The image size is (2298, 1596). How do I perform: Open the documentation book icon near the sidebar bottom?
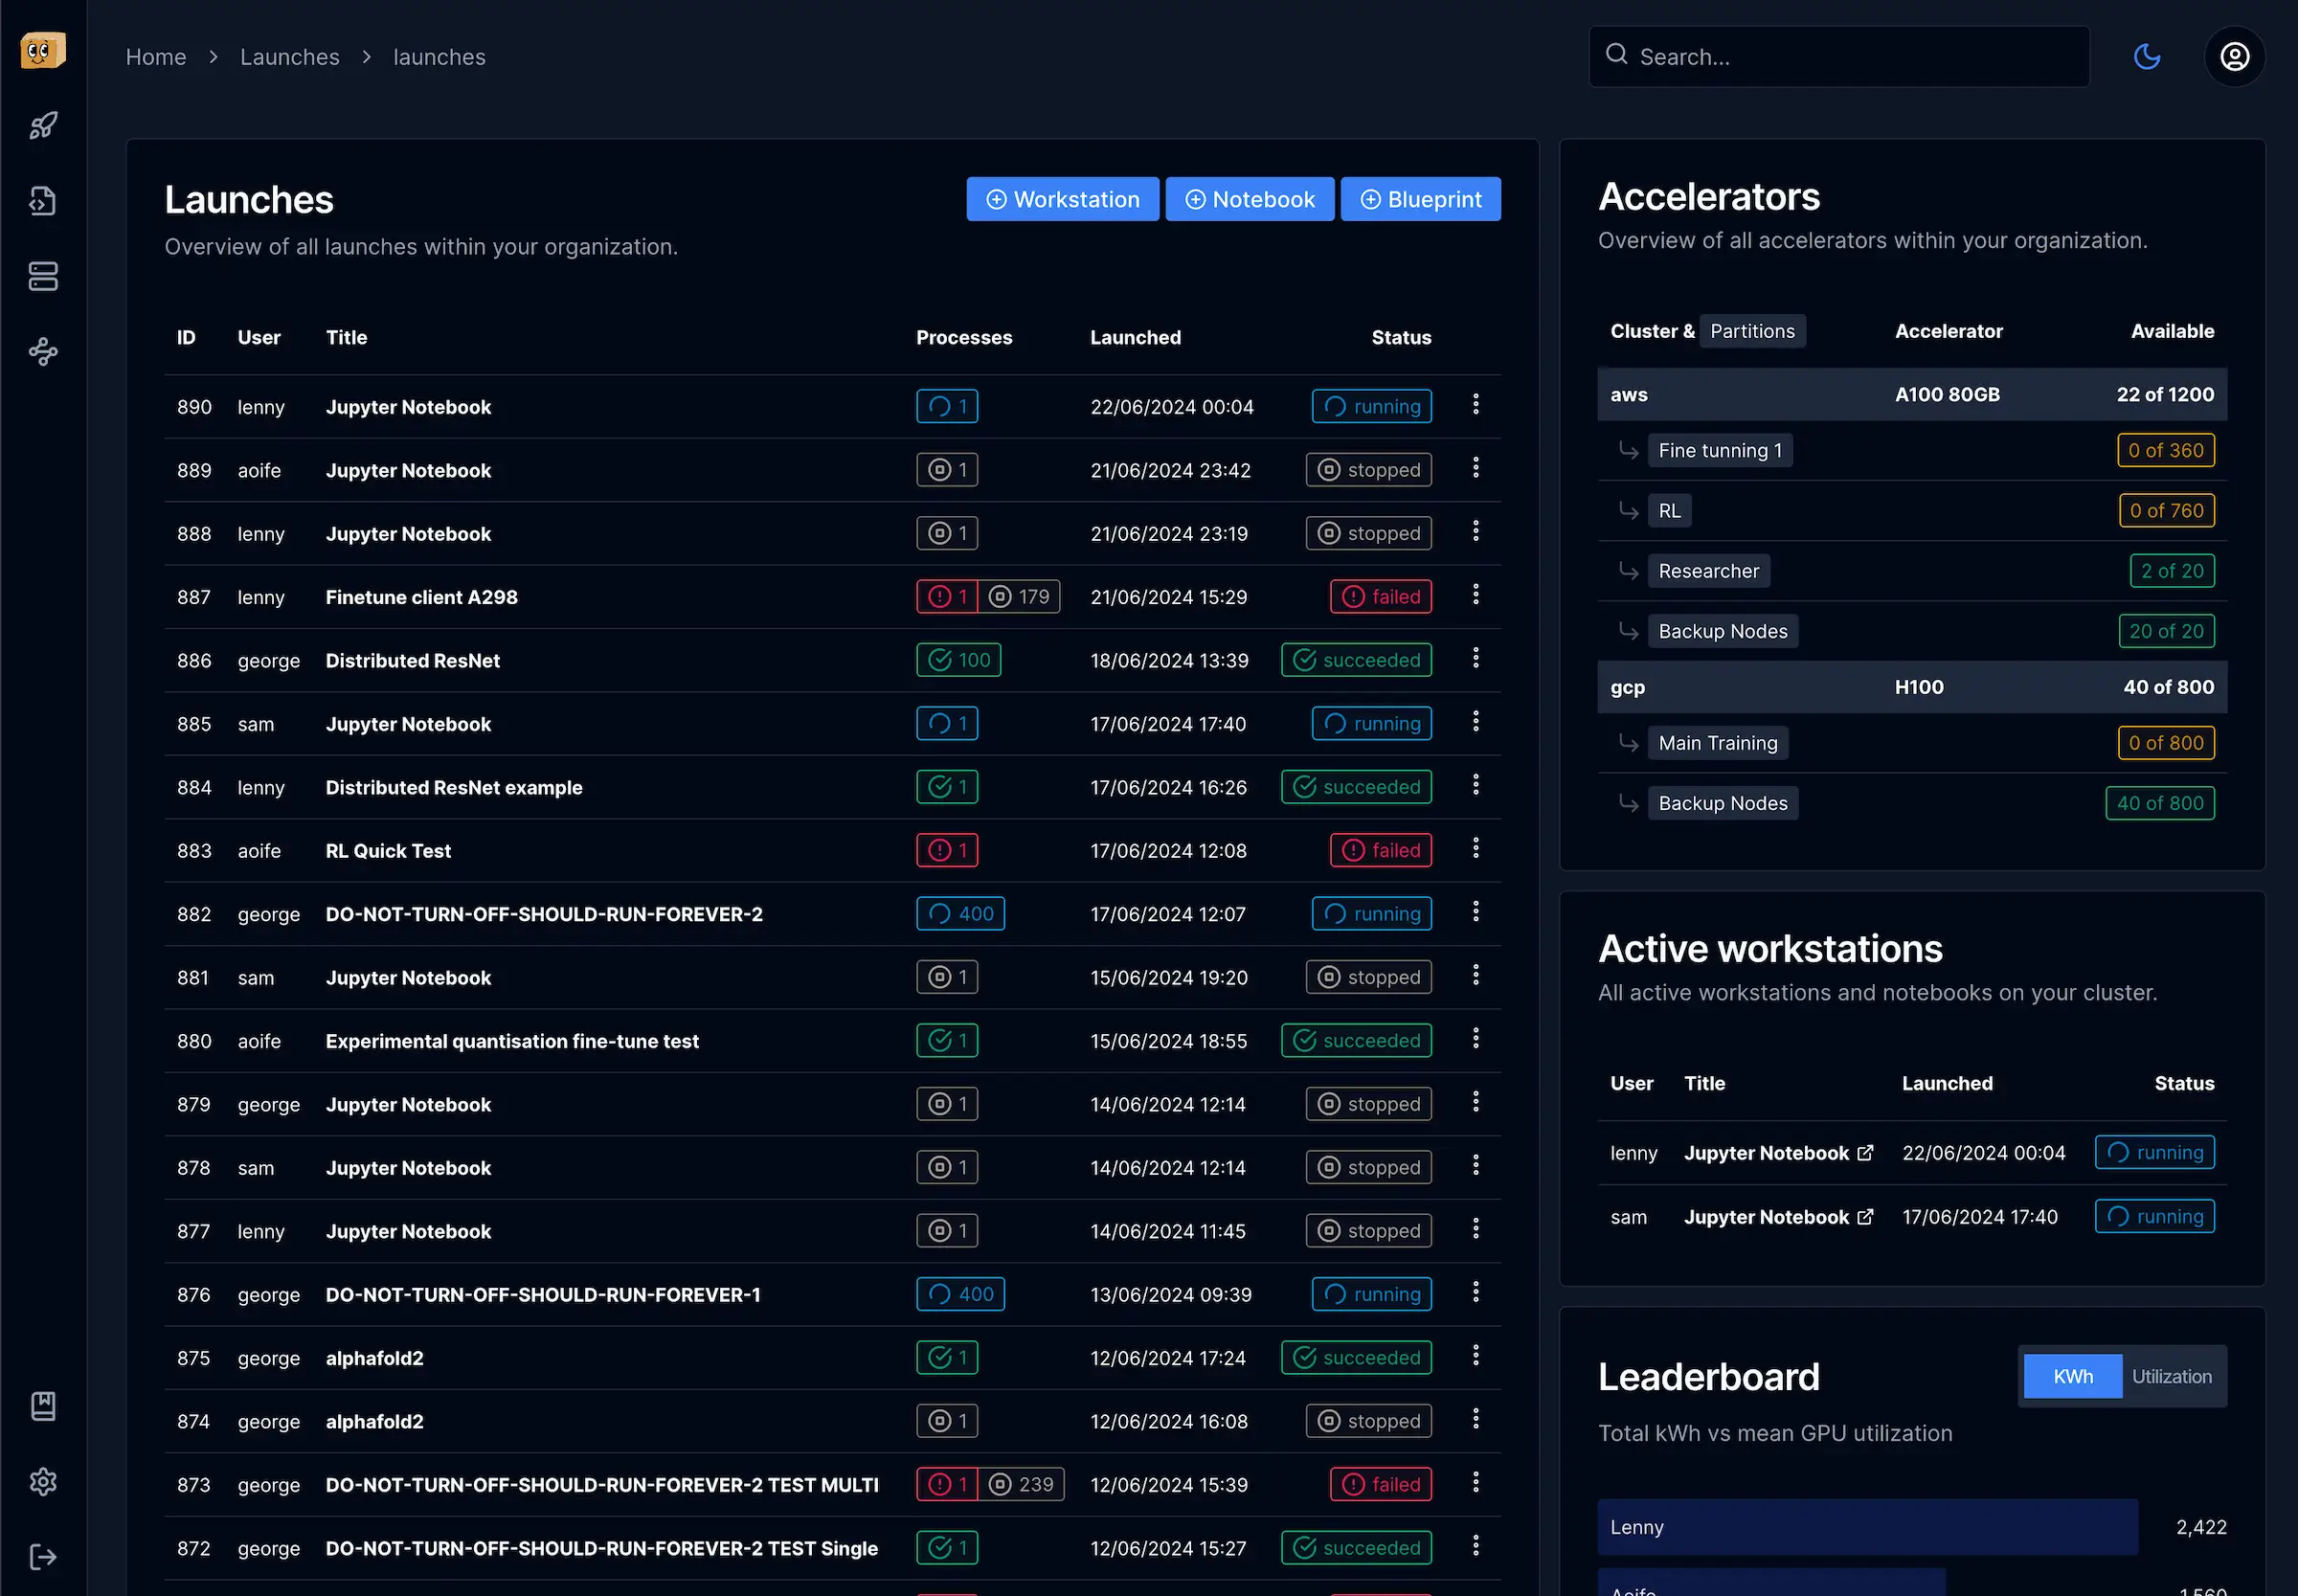click(x=43, y=1406)
